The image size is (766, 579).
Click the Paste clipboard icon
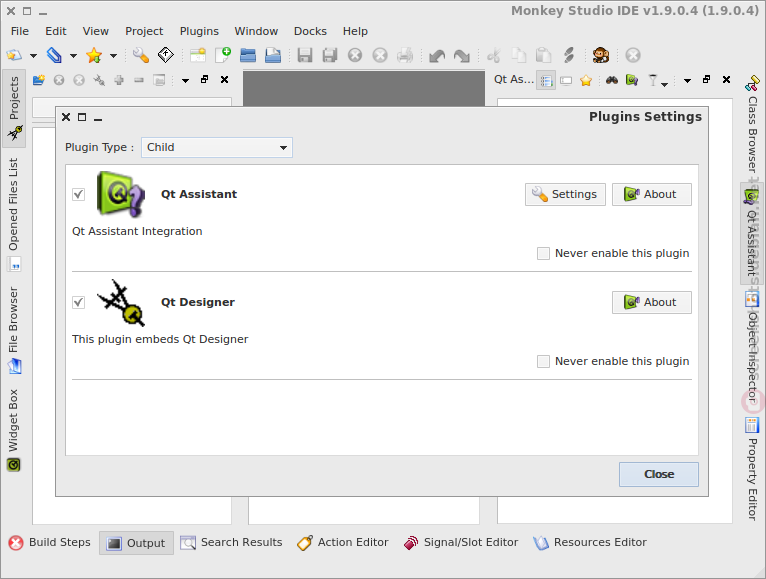pyautogui.click(x=543, y=55)
